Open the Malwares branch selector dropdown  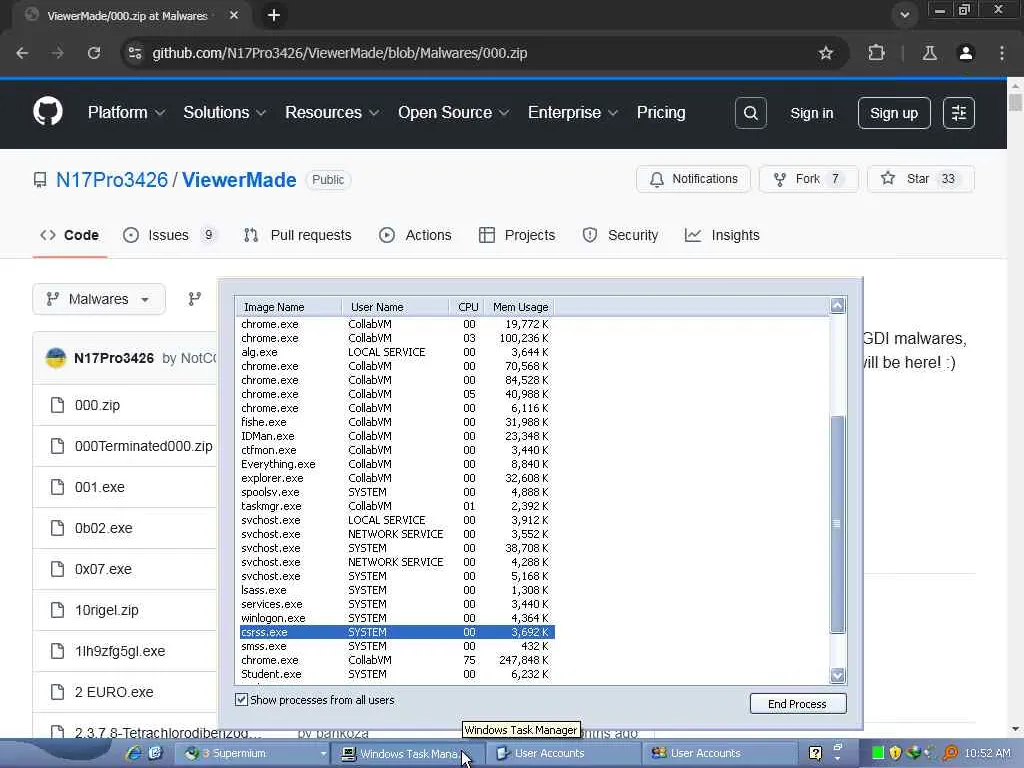click(x=99, y=299)
